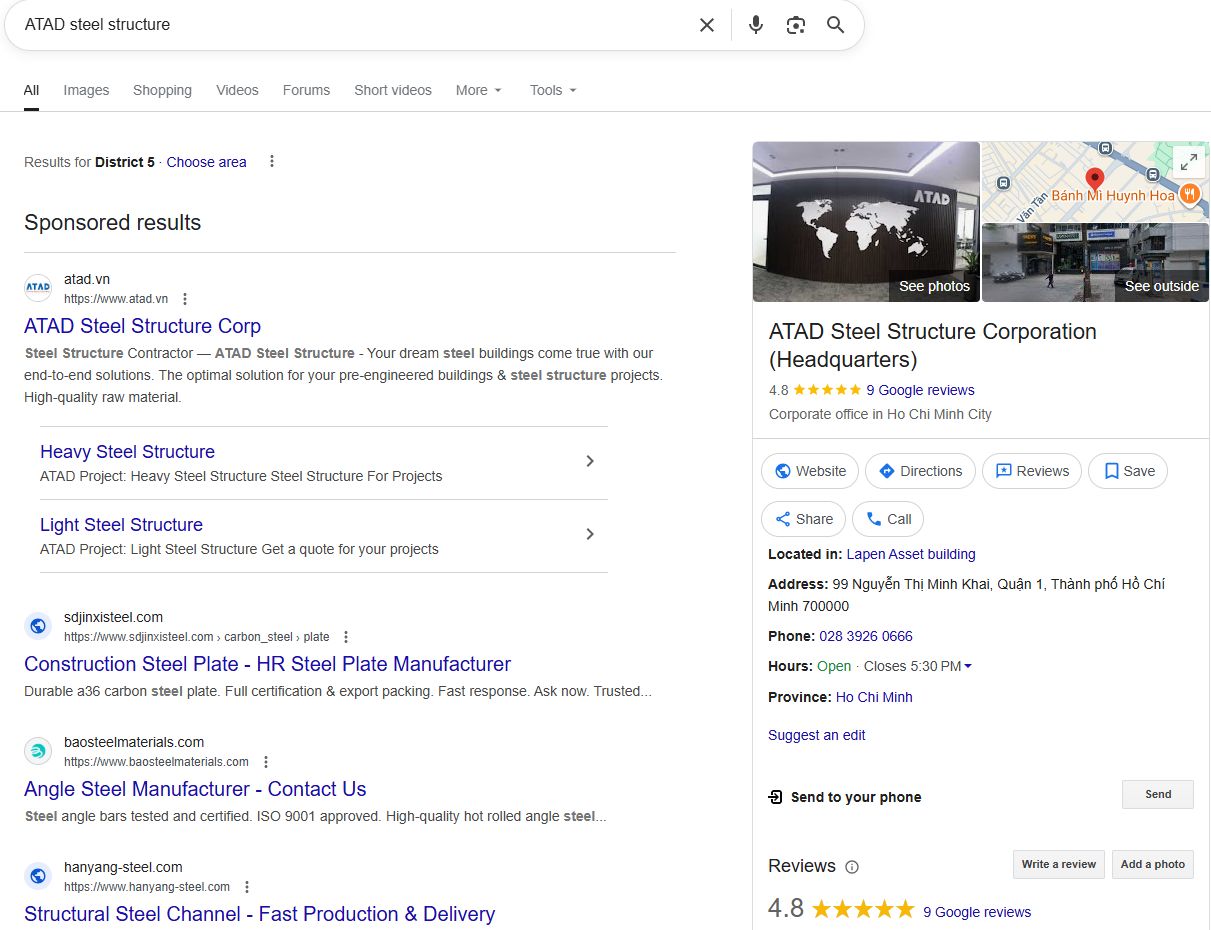The width and height of the screenshot is (1211, 930).
Task: Switch to the Images tab
Action: pyautogui.click(x=86, y=90)
